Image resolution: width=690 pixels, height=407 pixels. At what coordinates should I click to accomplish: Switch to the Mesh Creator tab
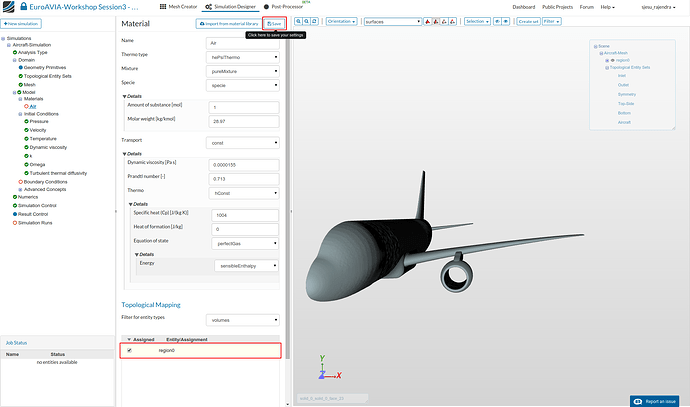click(178, 7)
